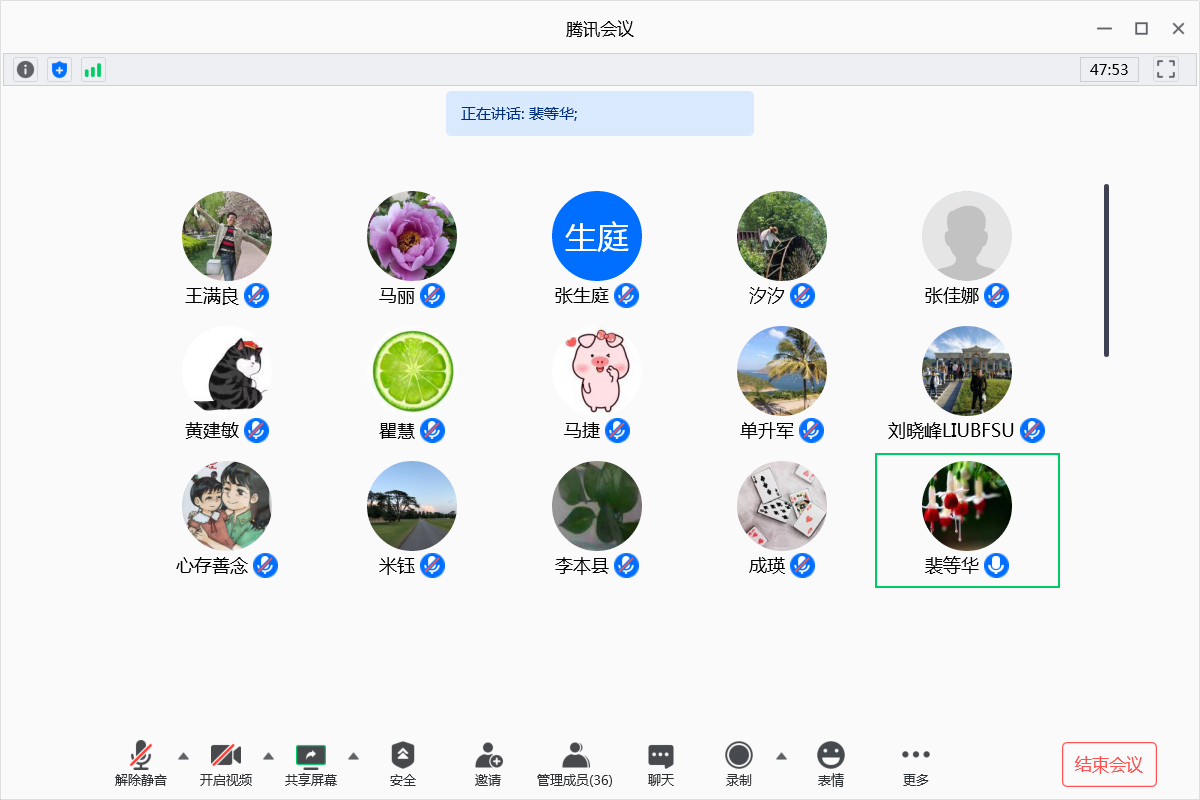The height and width of the screenshot is (800, 1200).
Task: Select 裴等华's highlighted speaker avatar
Action: click(967, 506)
